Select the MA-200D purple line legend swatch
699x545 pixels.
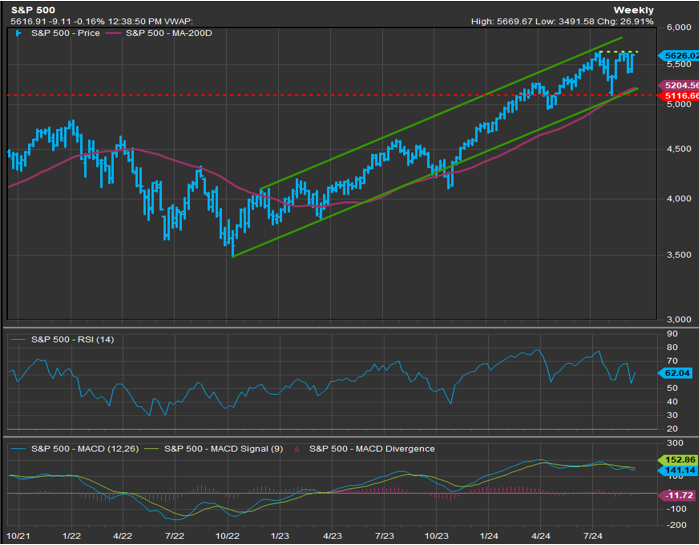(114, 33)
